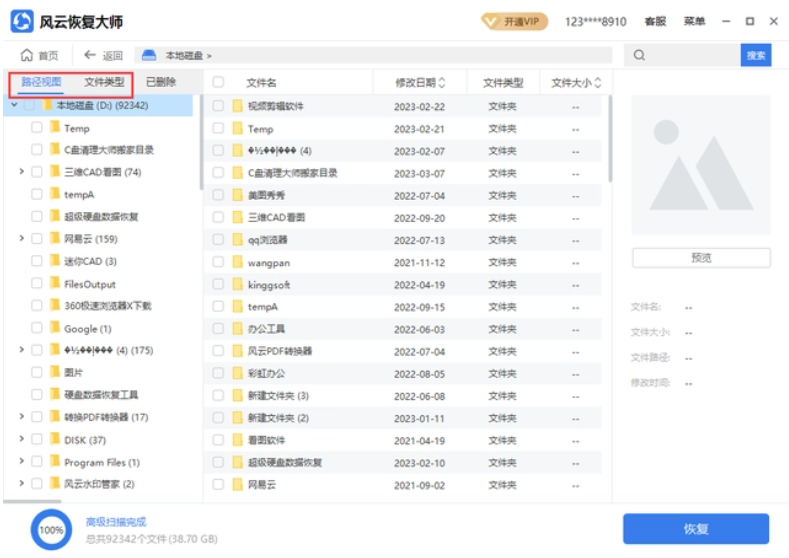Click 本地磁盘 in the breadcrumb path

pyautogui.click(x=184, y=55)
